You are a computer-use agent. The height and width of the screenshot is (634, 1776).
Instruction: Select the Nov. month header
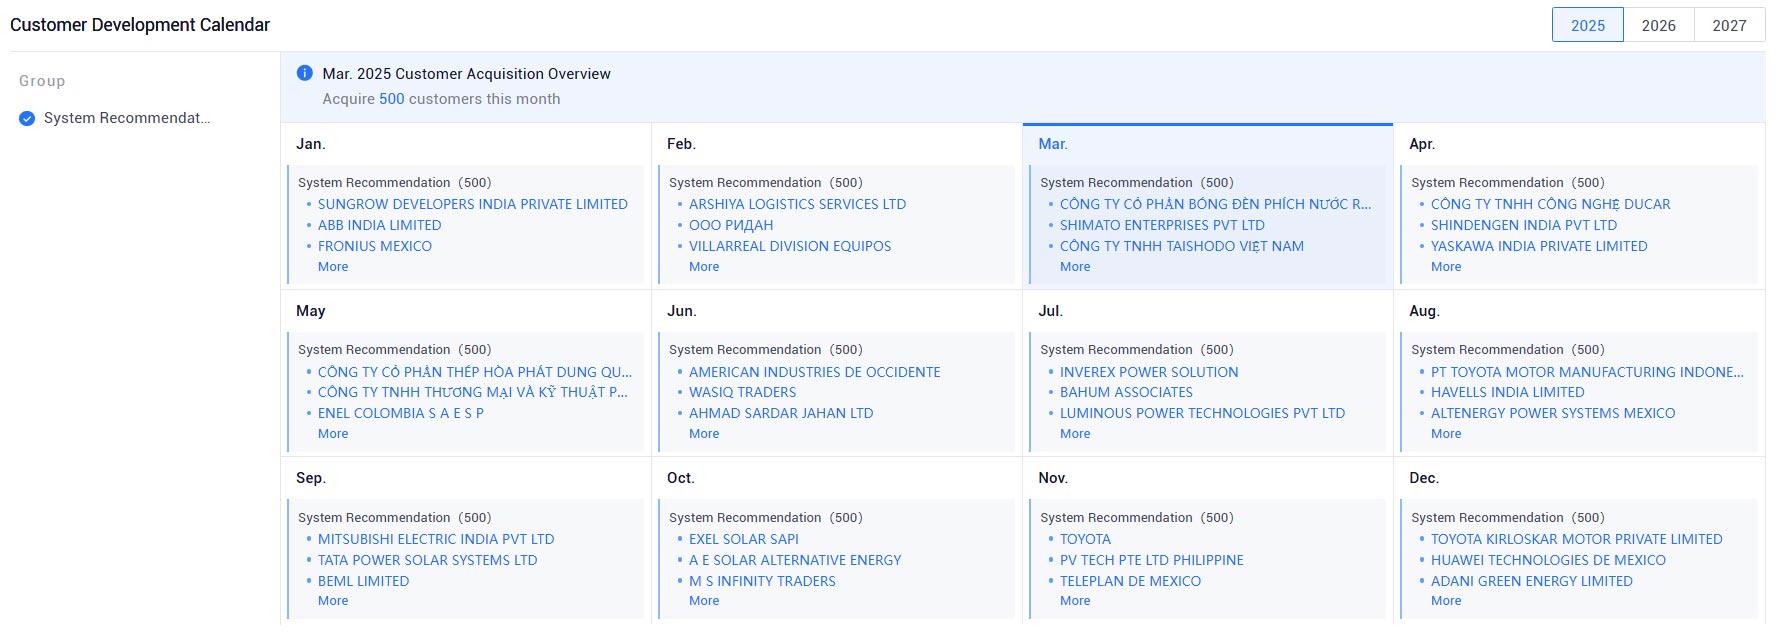click(x=1053, y=478)
